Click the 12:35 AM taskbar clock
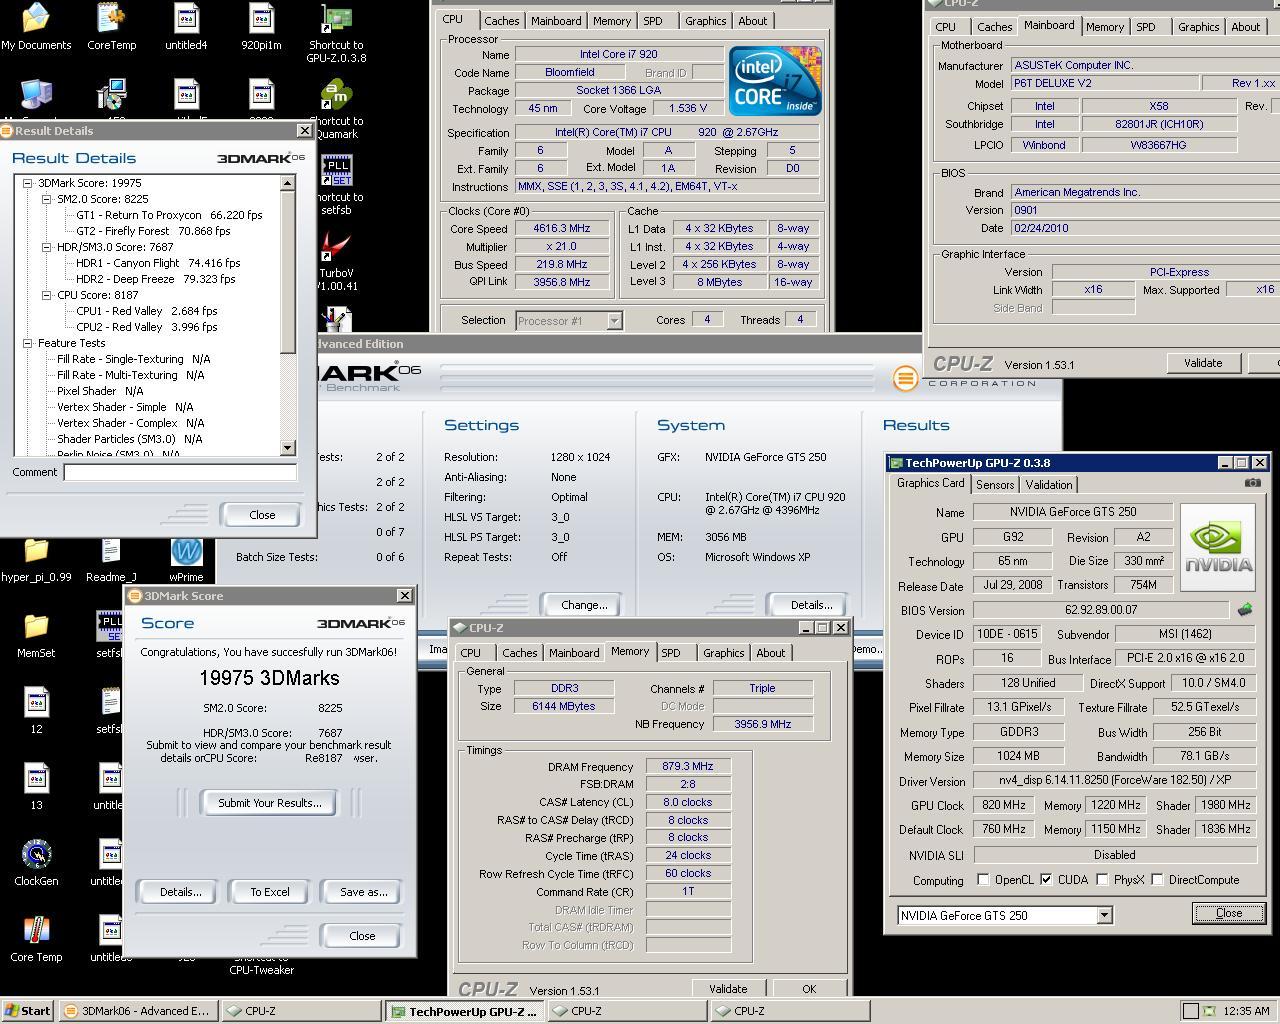 (1246, 1011)
